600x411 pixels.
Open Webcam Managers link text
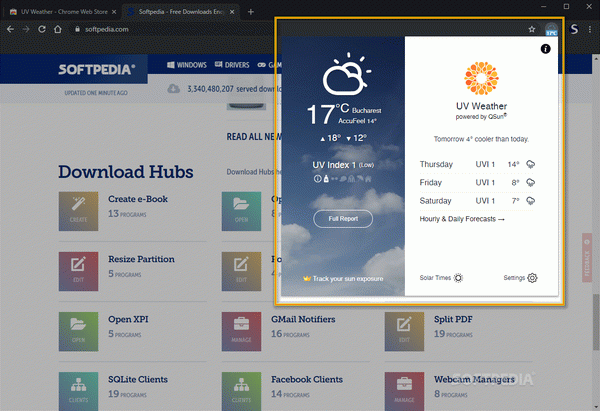click(474, 379)
